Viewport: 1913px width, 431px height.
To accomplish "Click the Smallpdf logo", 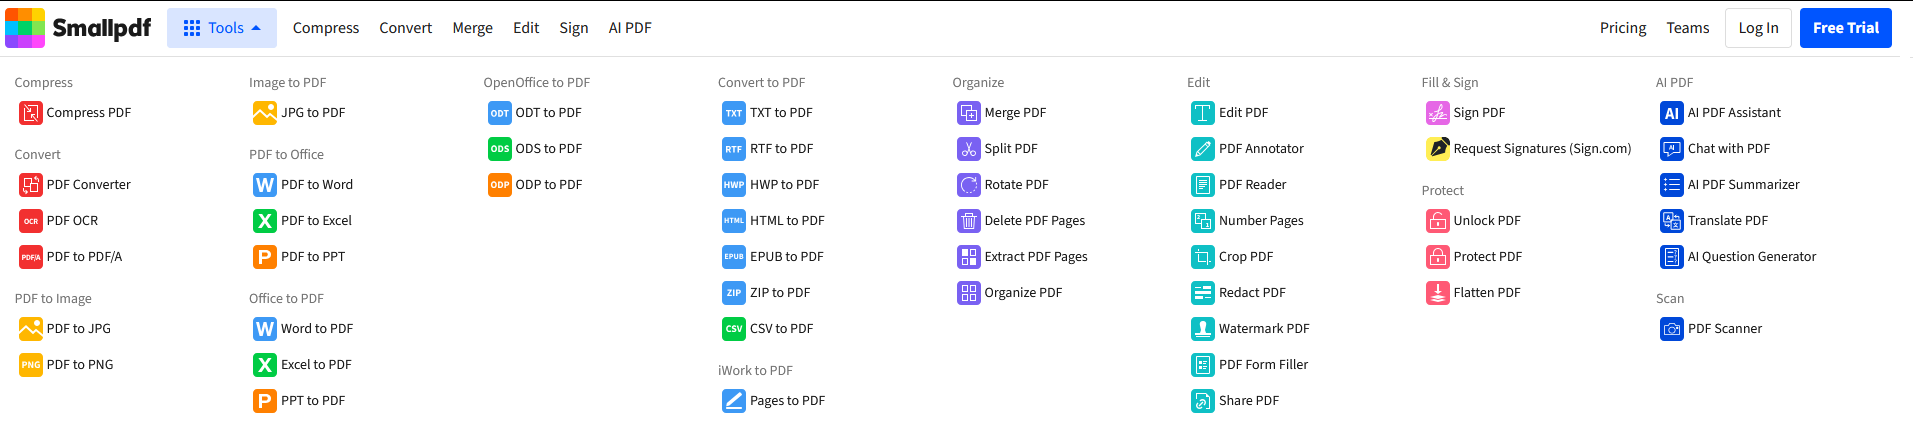I will [78, 28].
